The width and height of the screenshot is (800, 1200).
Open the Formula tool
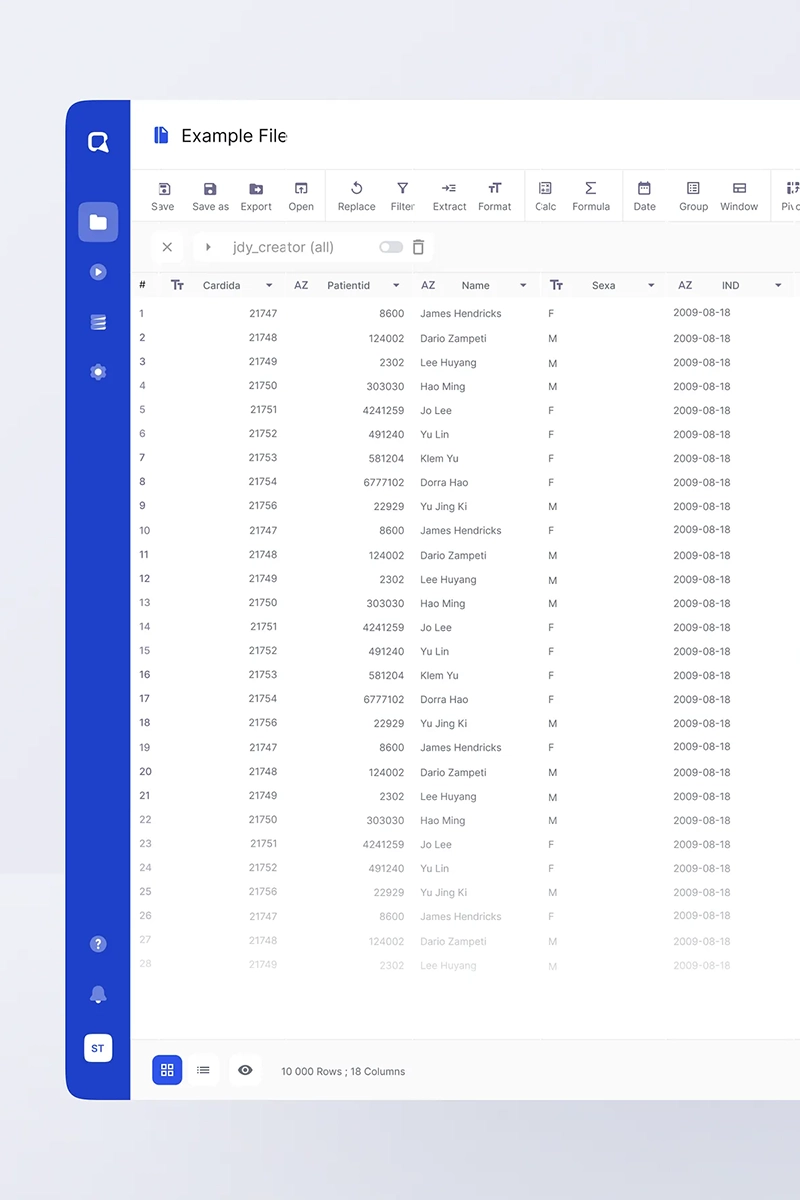pos(591,196)
